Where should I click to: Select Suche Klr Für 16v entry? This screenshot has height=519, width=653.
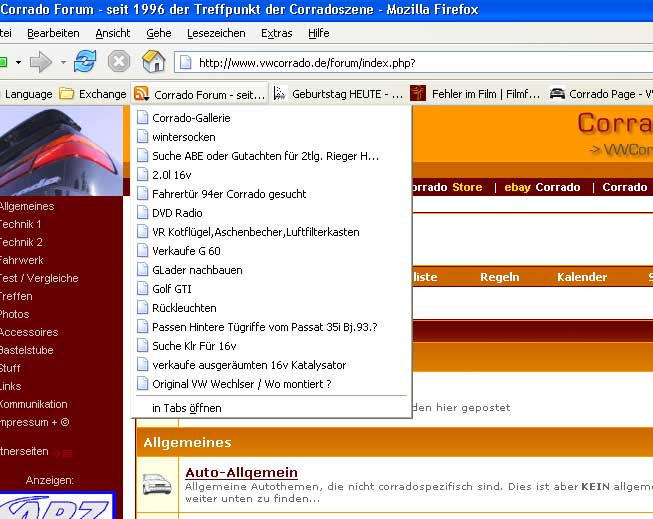(x=271, y=346)
